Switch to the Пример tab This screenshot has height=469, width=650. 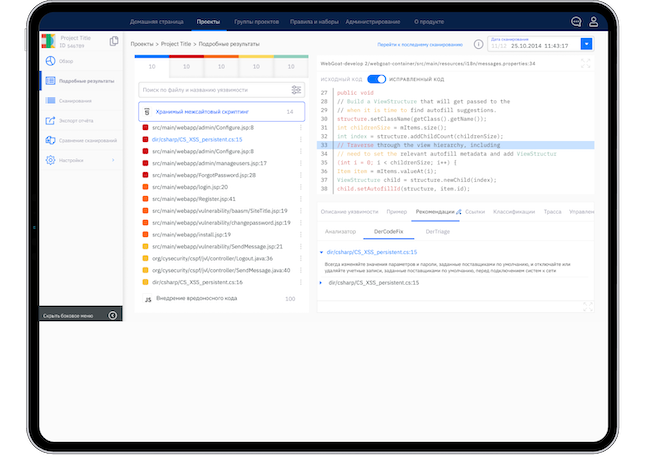pos(397,211)
